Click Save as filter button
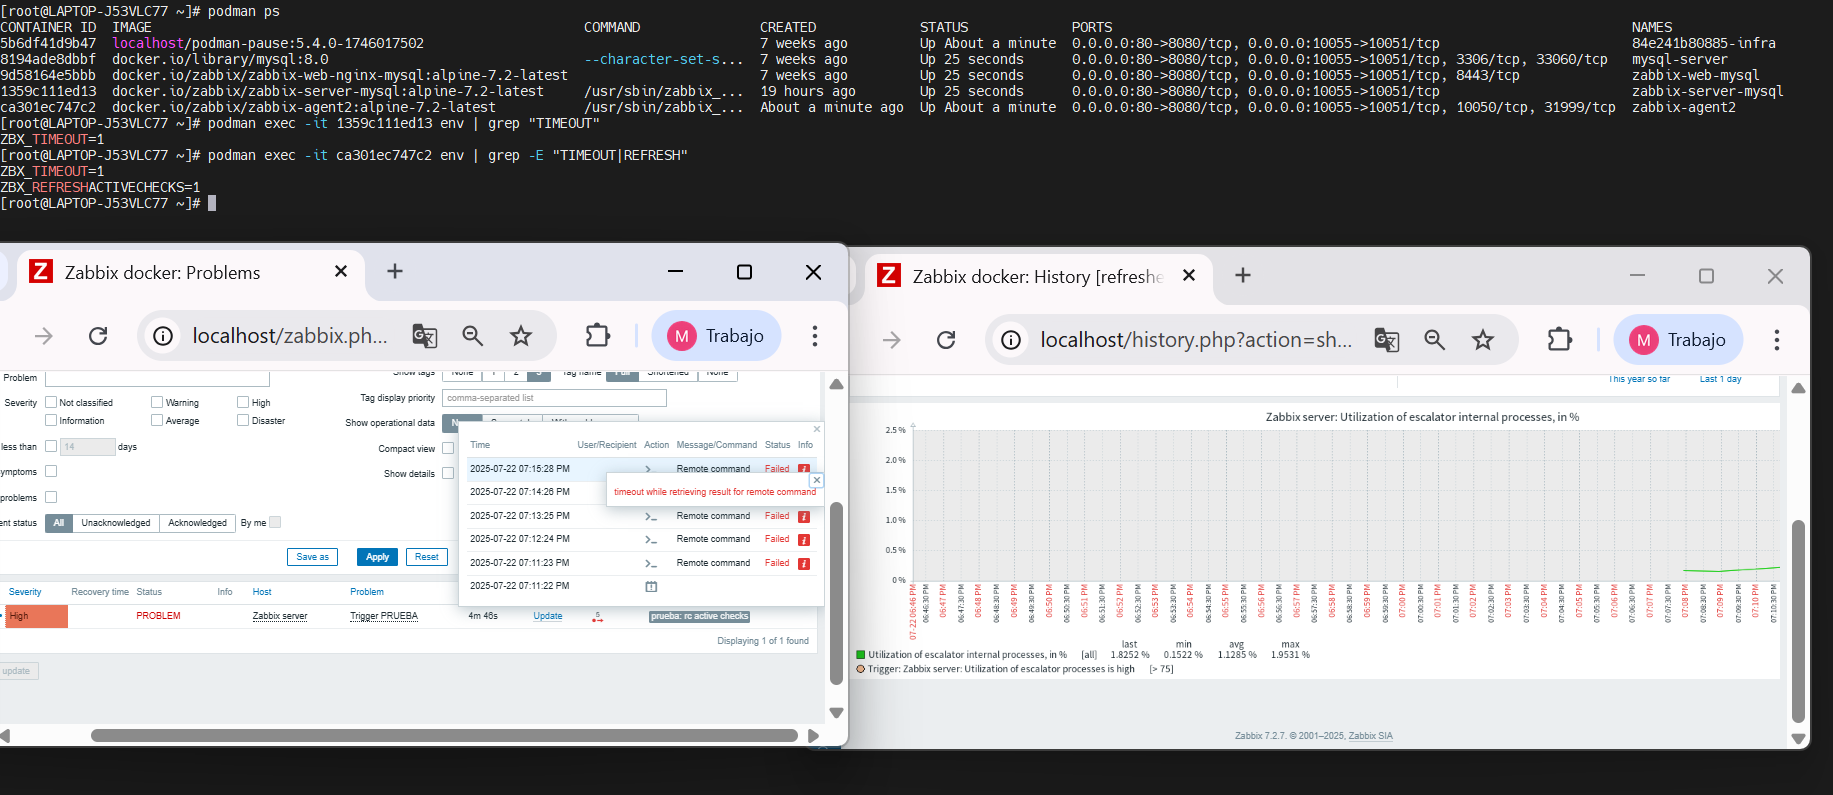The height and width of the screenshot is (795, 1833). pyautogui.click(x=312, y=557)
